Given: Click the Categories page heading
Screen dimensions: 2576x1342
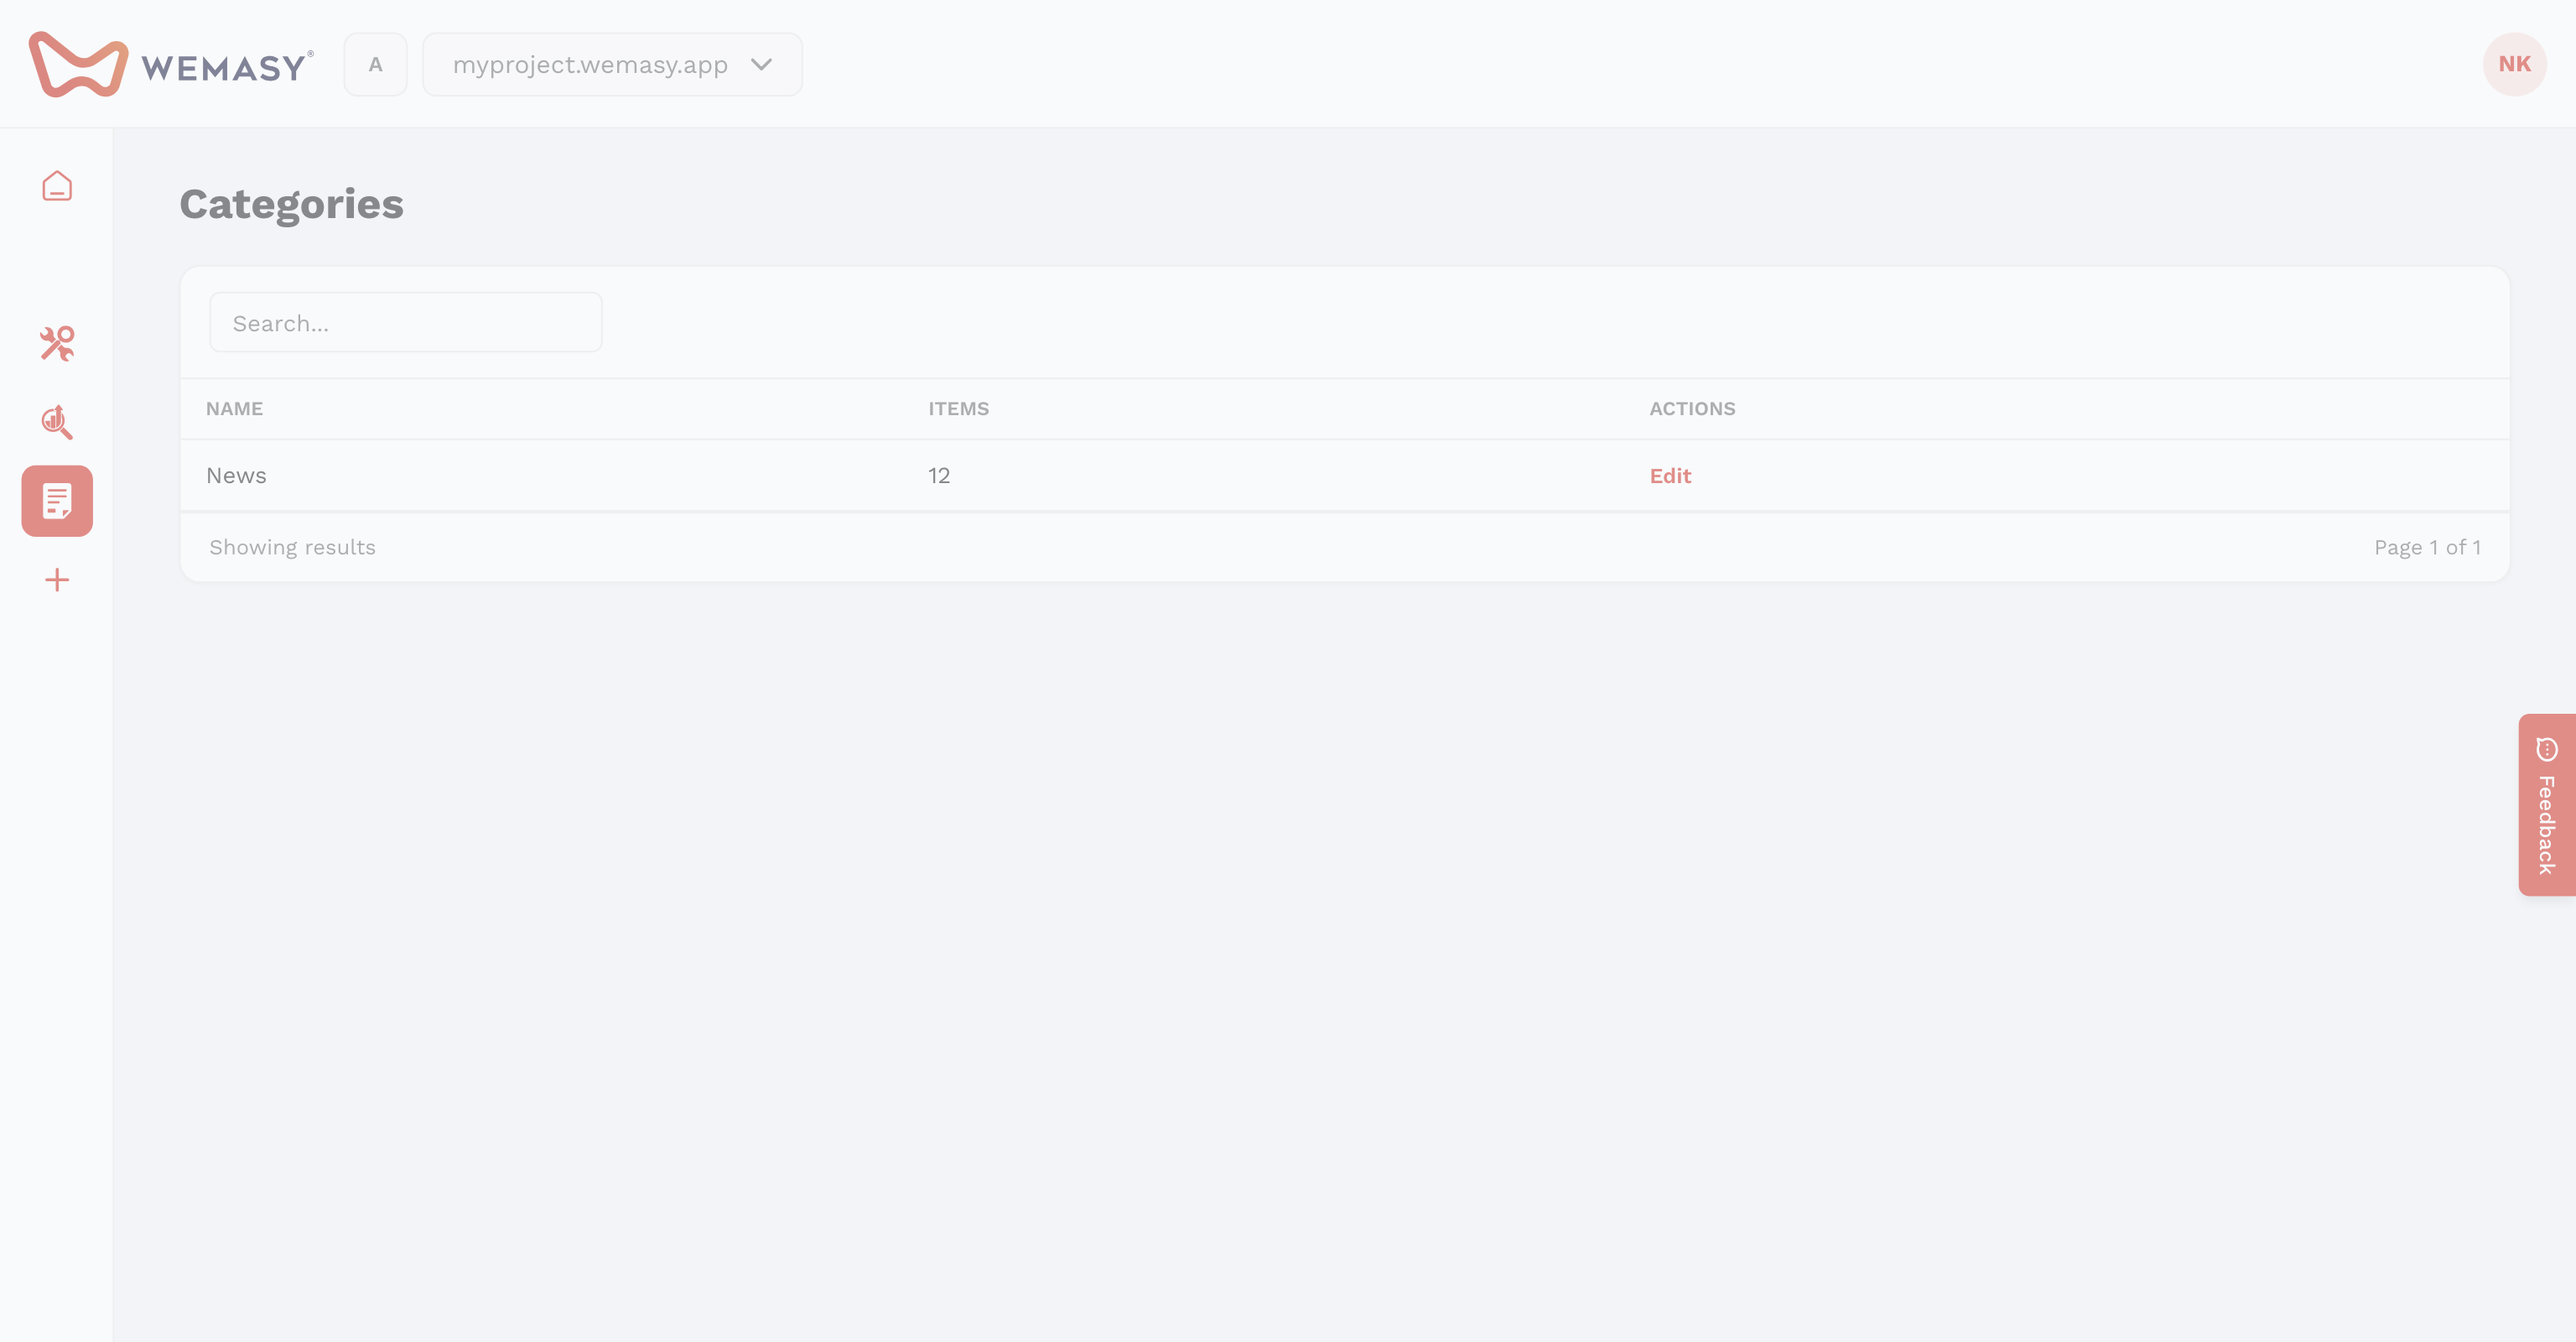Looking at the screenshot, I should [291, 205].
